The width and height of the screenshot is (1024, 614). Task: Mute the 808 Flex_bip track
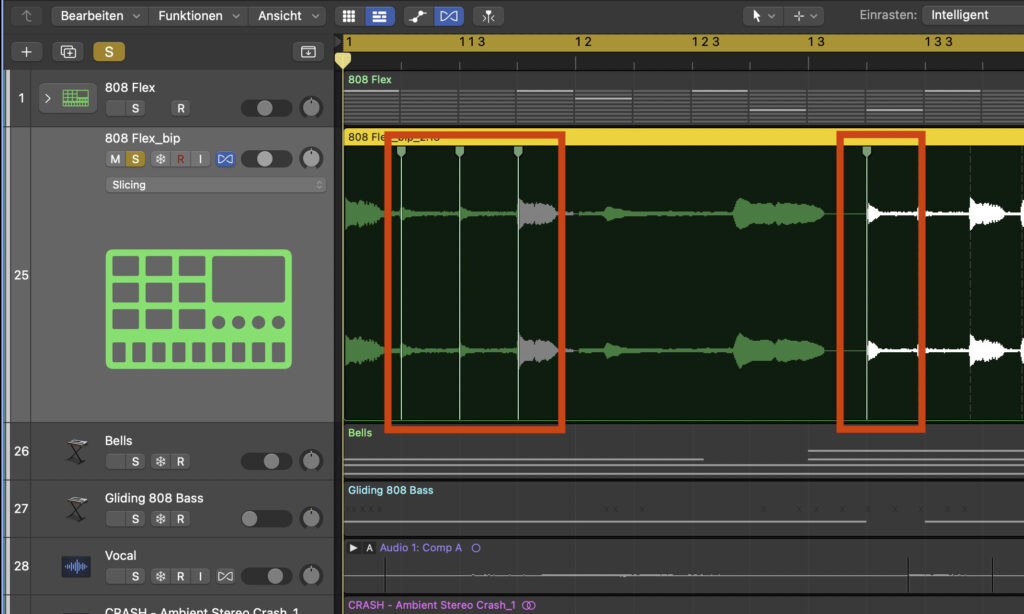[115, 159]
